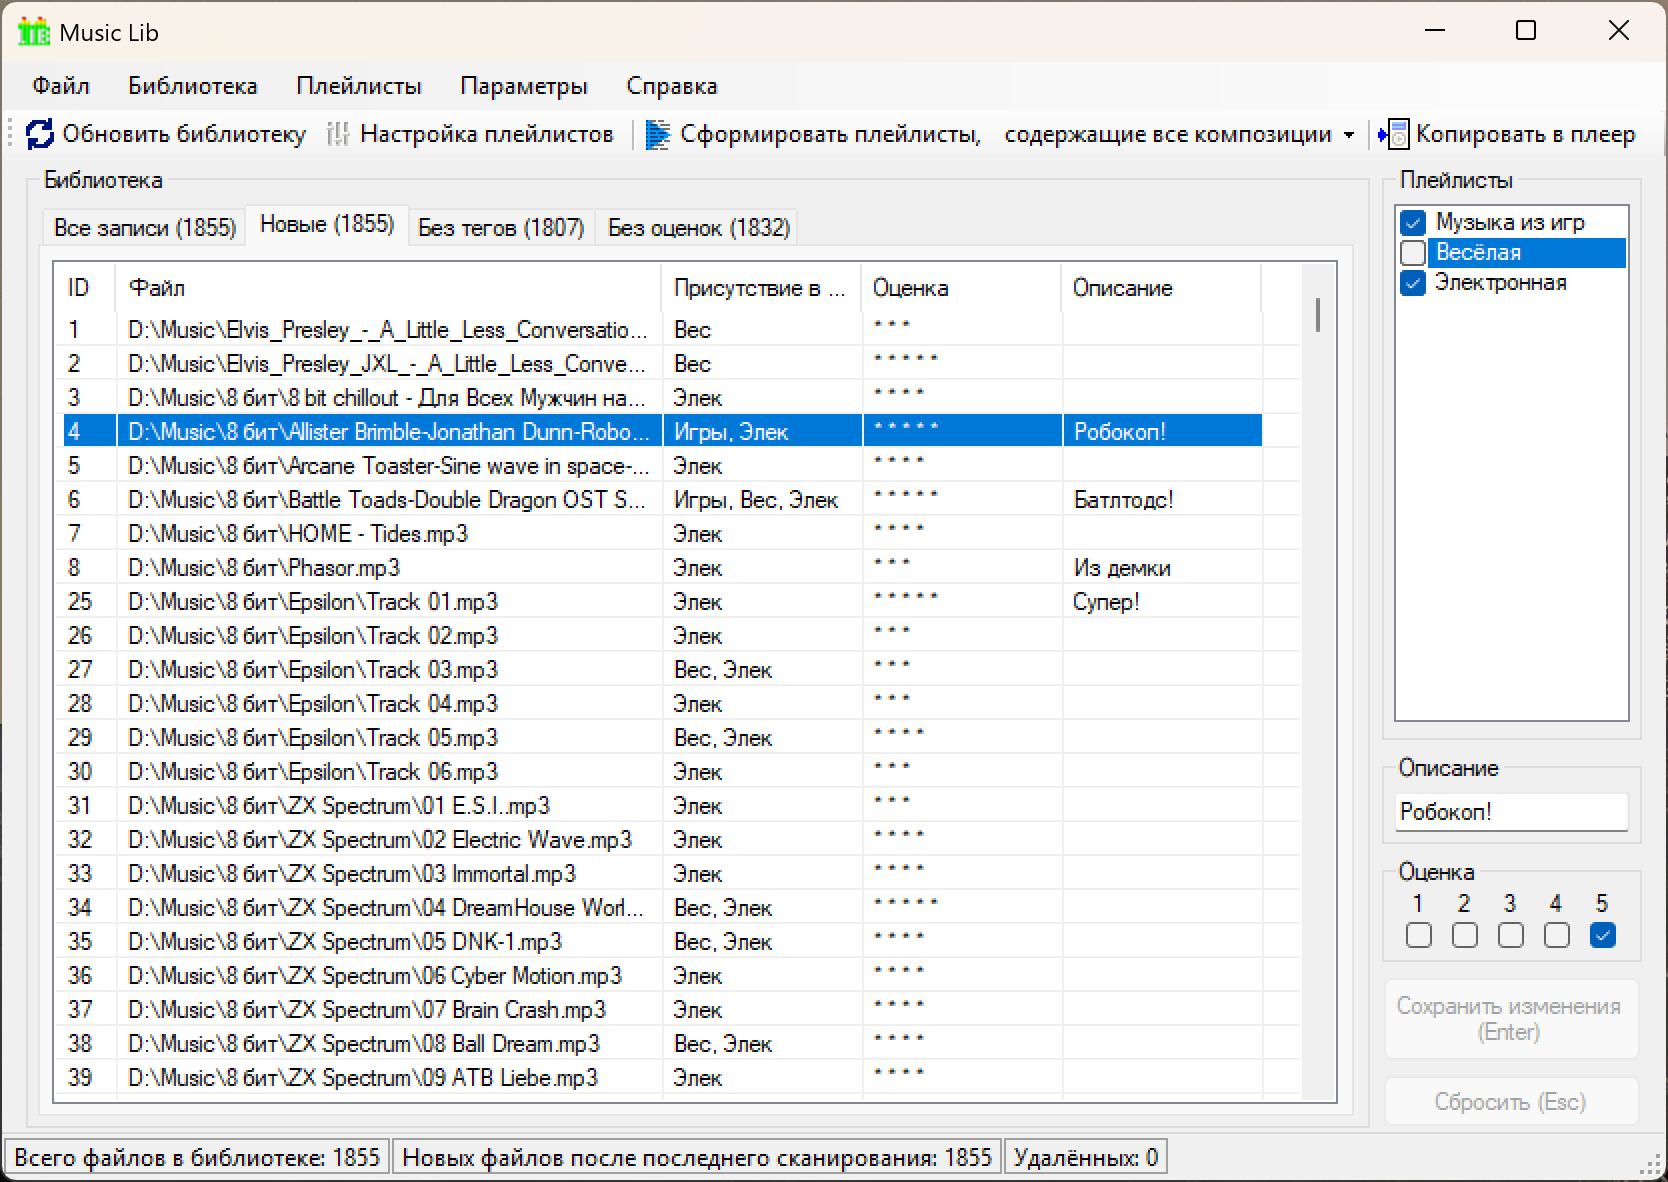Viewport: 1668px width, 1182px height.
Task: Select row 'Battle Toads-Double Dragon OST S...'
Action: pyautogui.click(x=662, y=500)
